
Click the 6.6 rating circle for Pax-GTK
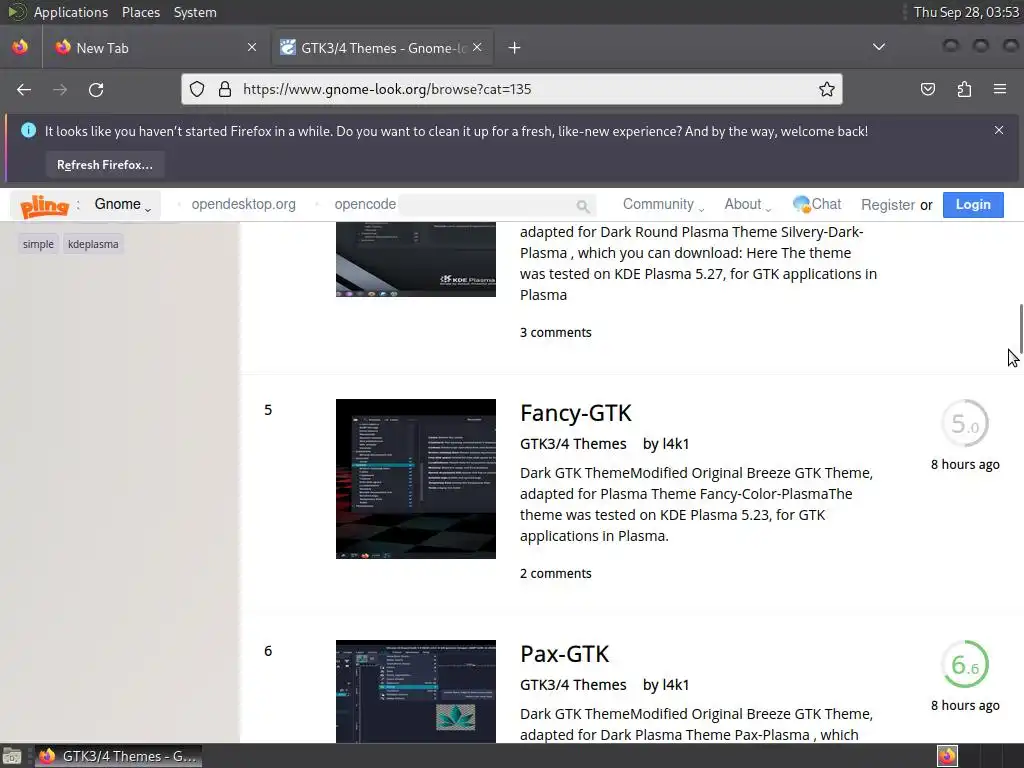[965, 664]
